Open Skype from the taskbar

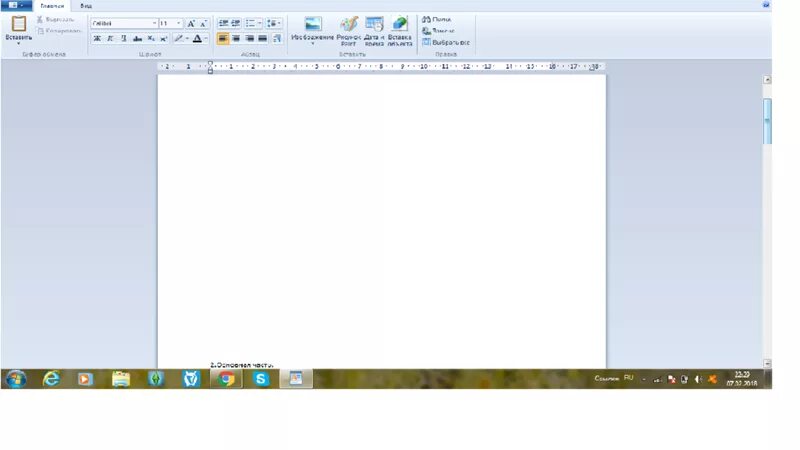coord(261,379)
